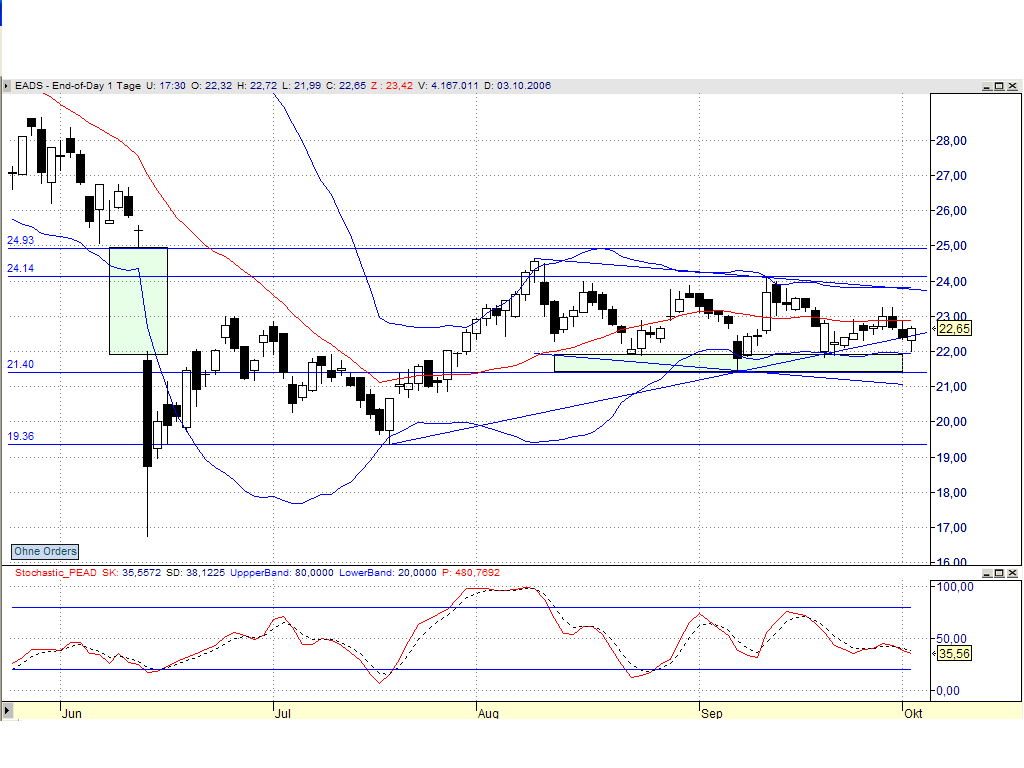Select the green rectangle annotation on the chart
This screenshot has height=768, width=1024.
coord(138,300)
